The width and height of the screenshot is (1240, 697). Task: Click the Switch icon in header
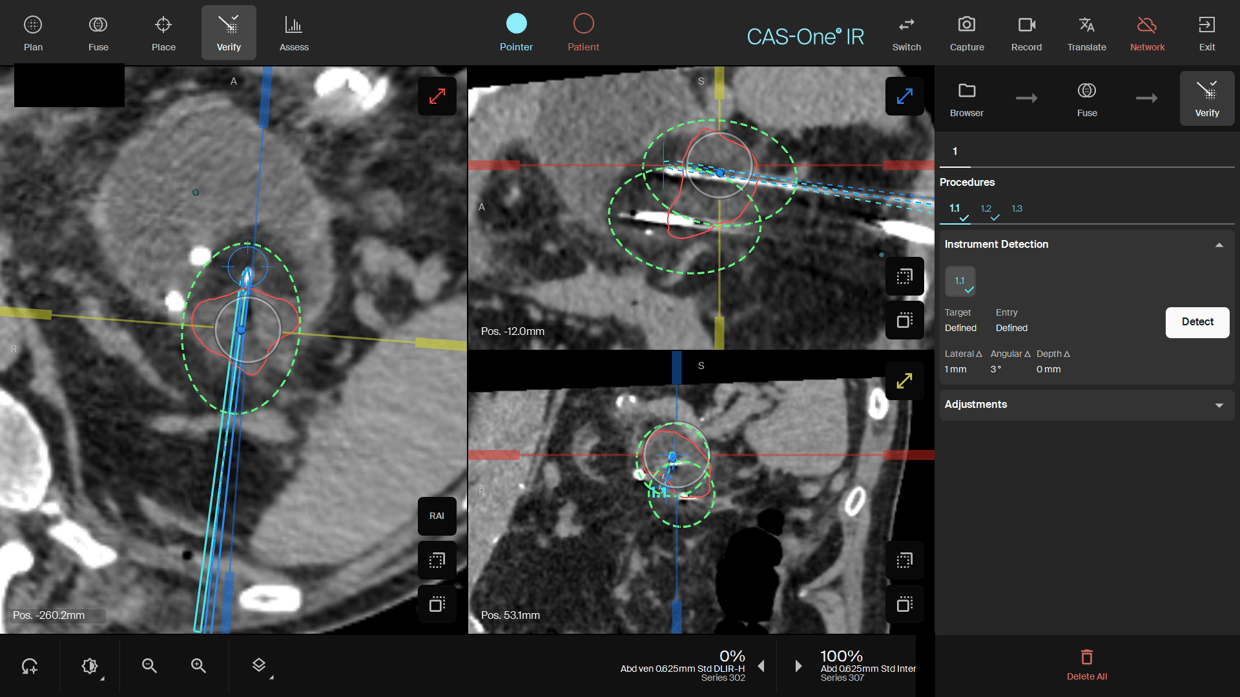[x=906, y=33]
